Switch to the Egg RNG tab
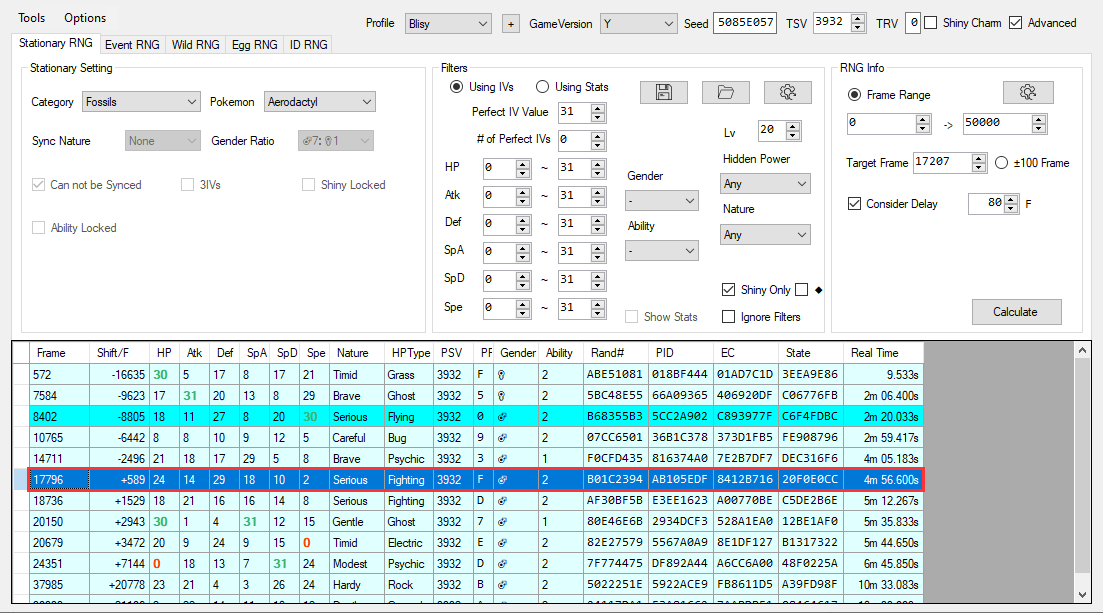Screen dimensions: 1103x613 point(255,44)
